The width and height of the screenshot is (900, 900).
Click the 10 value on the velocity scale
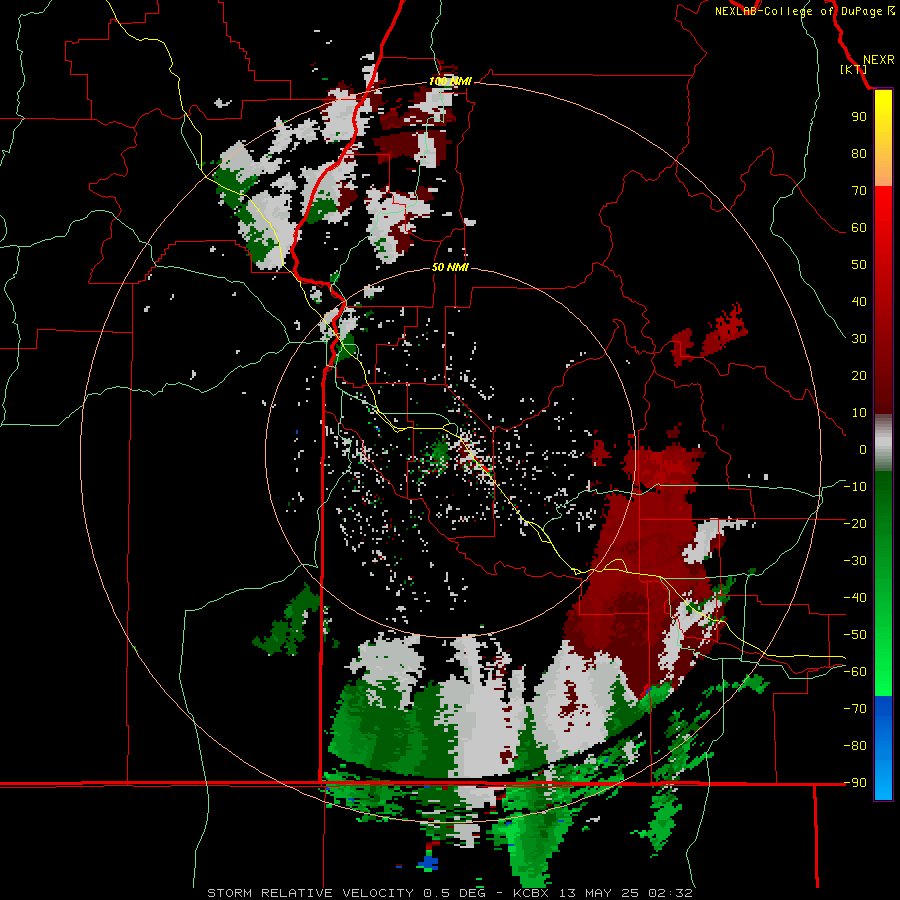[x=859, y=413]
